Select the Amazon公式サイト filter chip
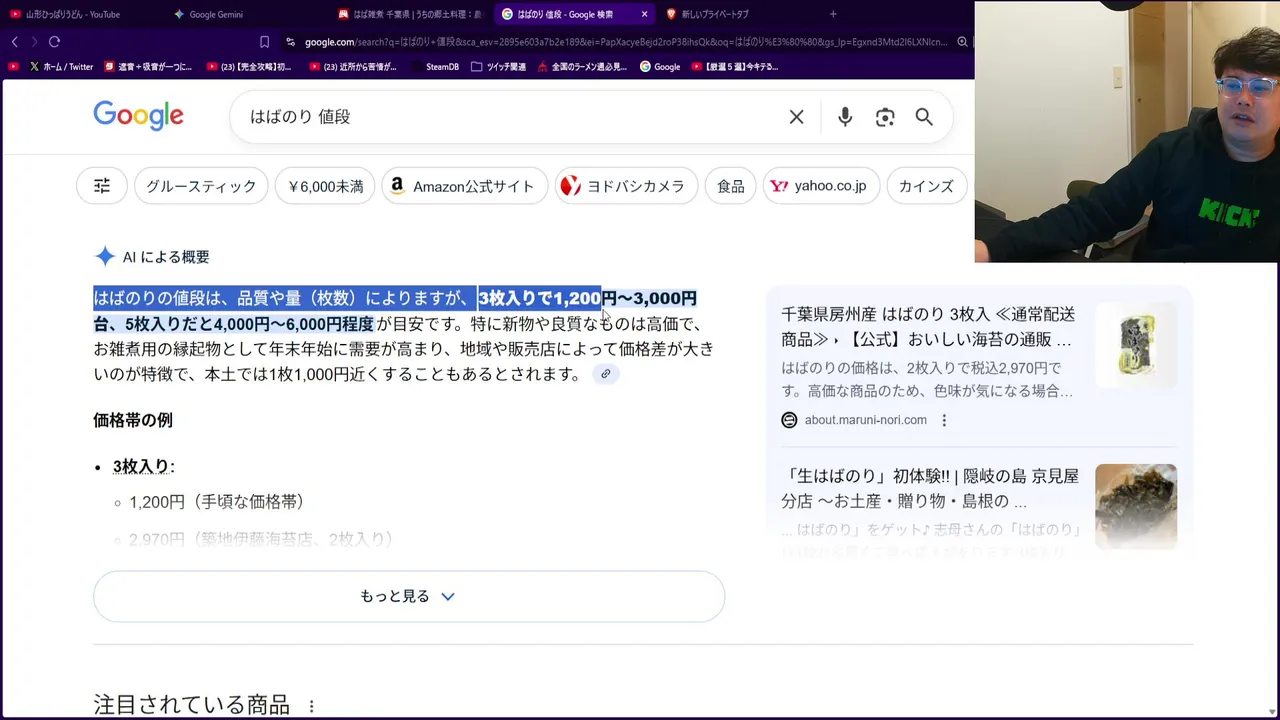This screenshot has width=1280, height=720. coord(465,186)
